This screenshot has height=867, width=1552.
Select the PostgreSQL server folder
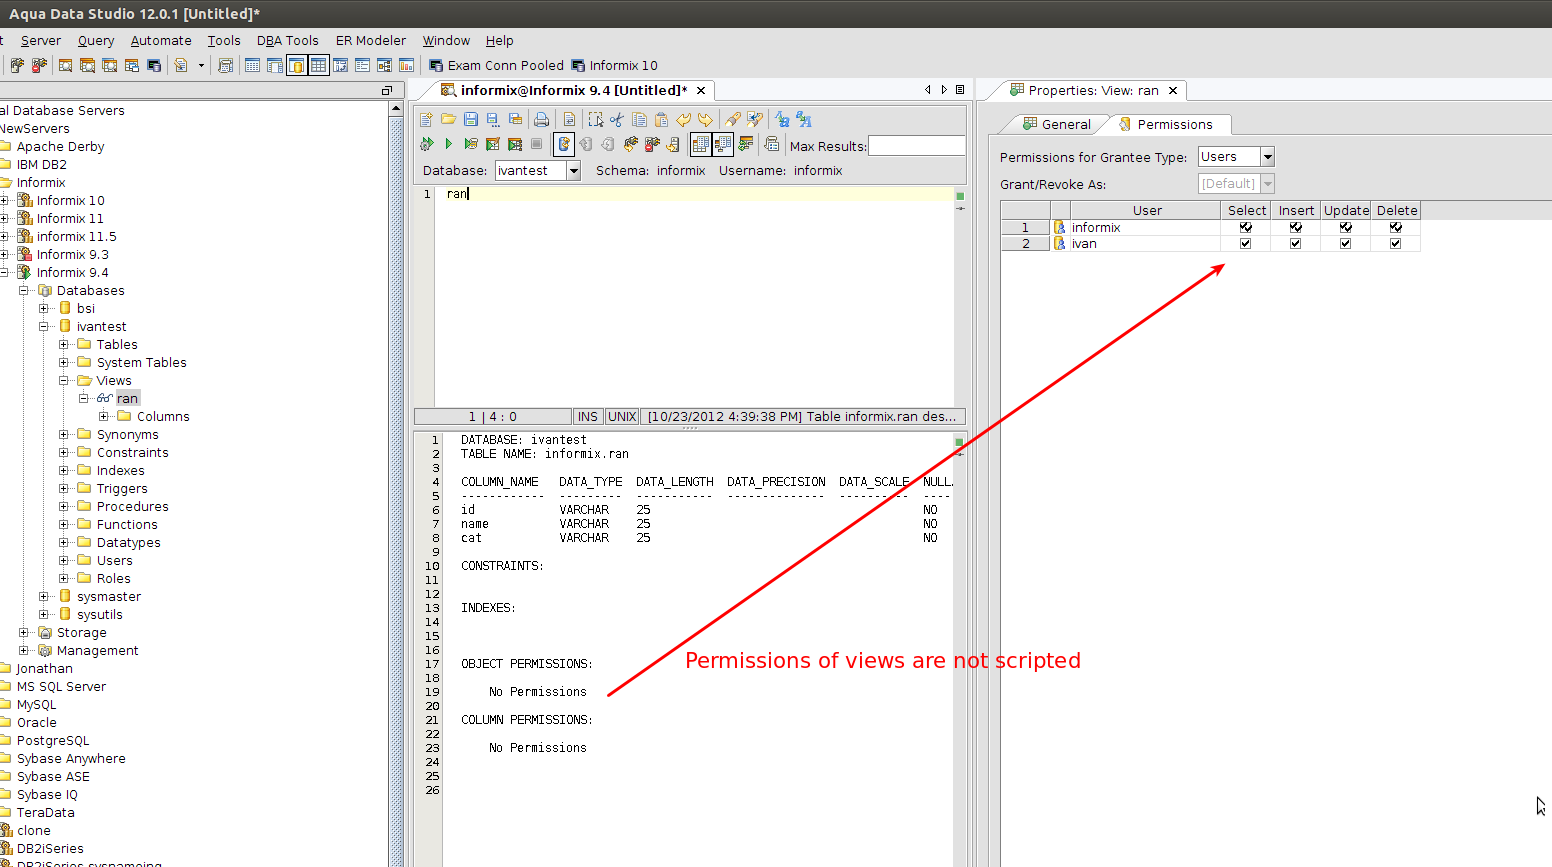53,740
